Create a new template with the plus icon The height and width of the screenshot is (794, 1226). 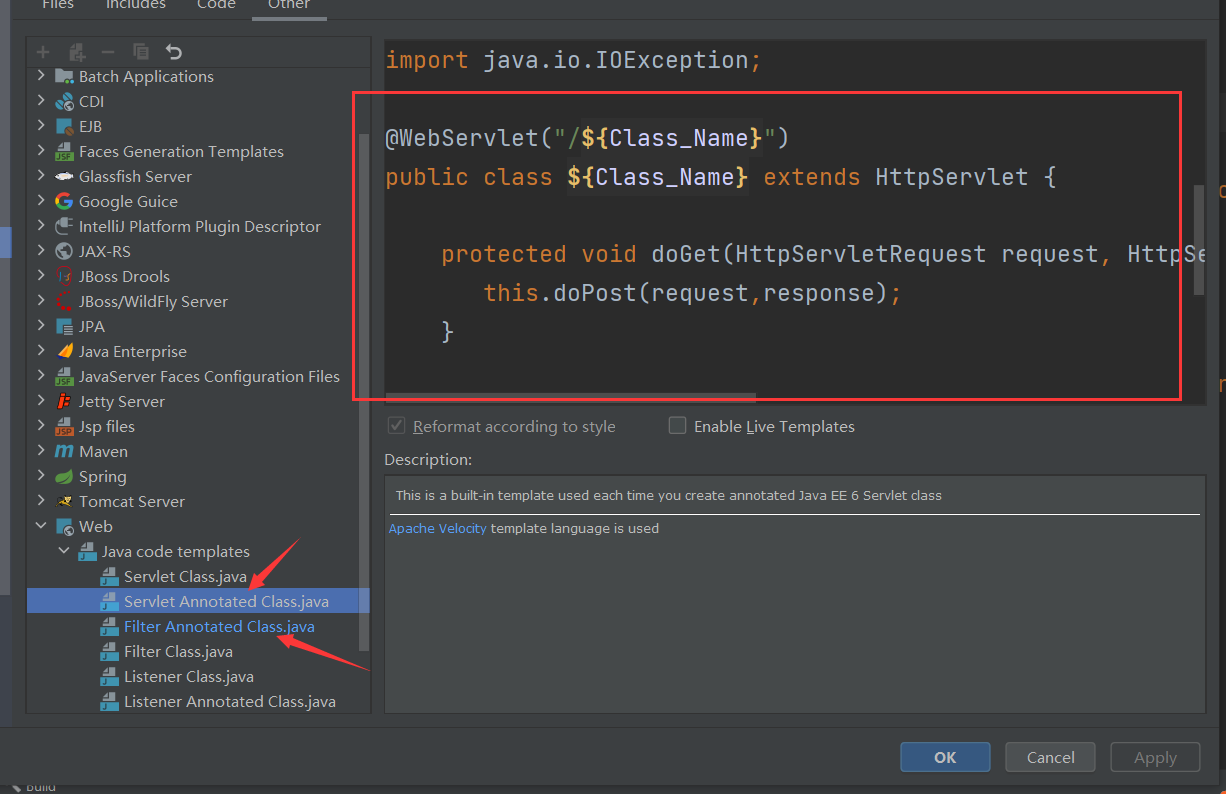click(42, 51)
